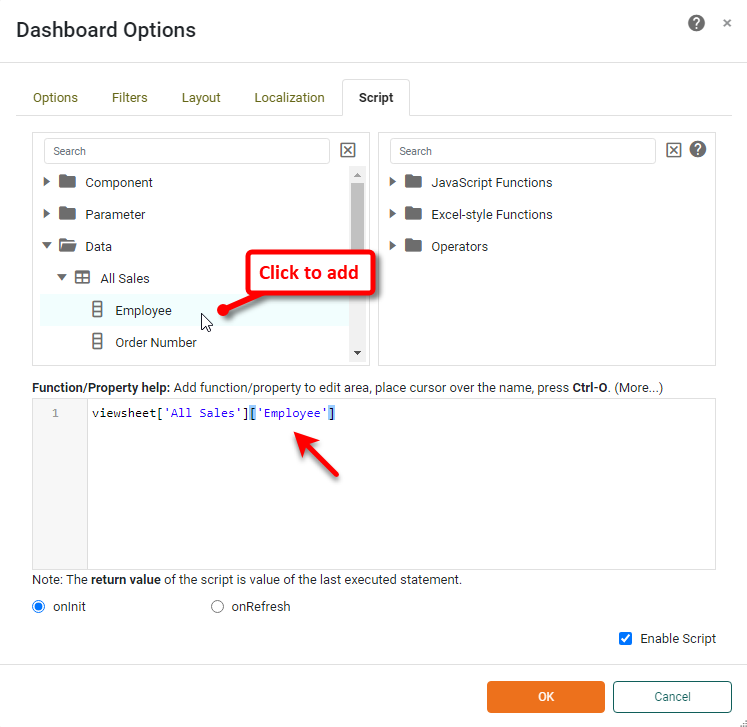Expand the Parameter tree node
747x727 pixels.
coord(47,214)
